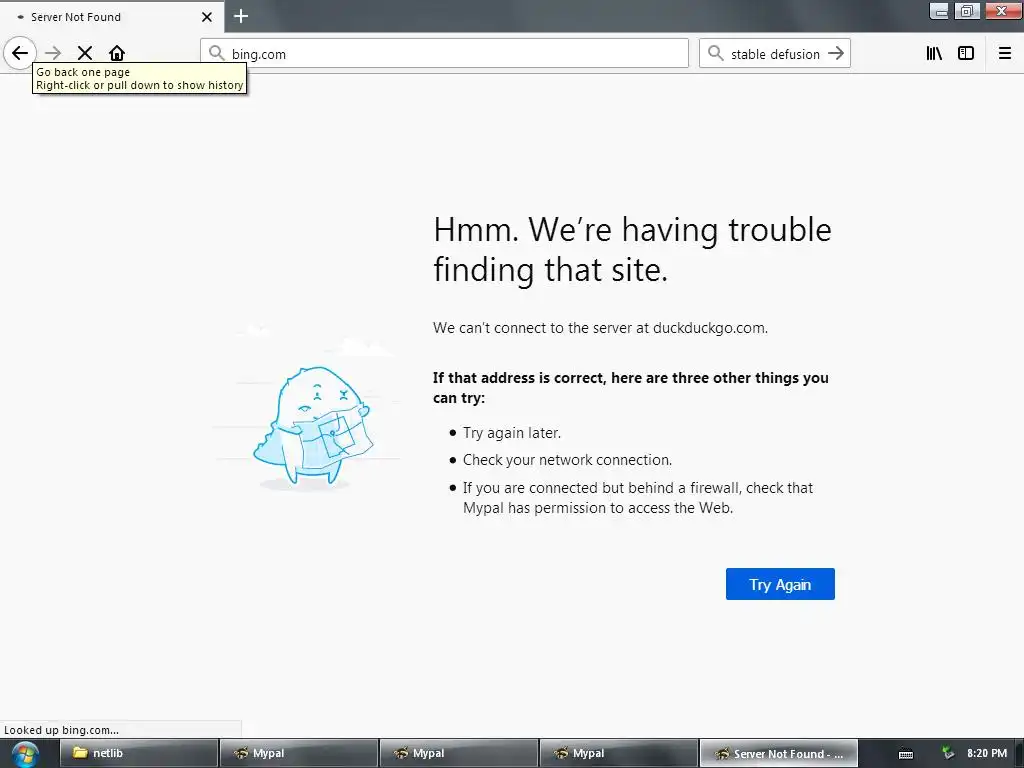Click the Looked up bing.com status text
The width and height of the screenshot is (1024, 768).
point(61,730)
